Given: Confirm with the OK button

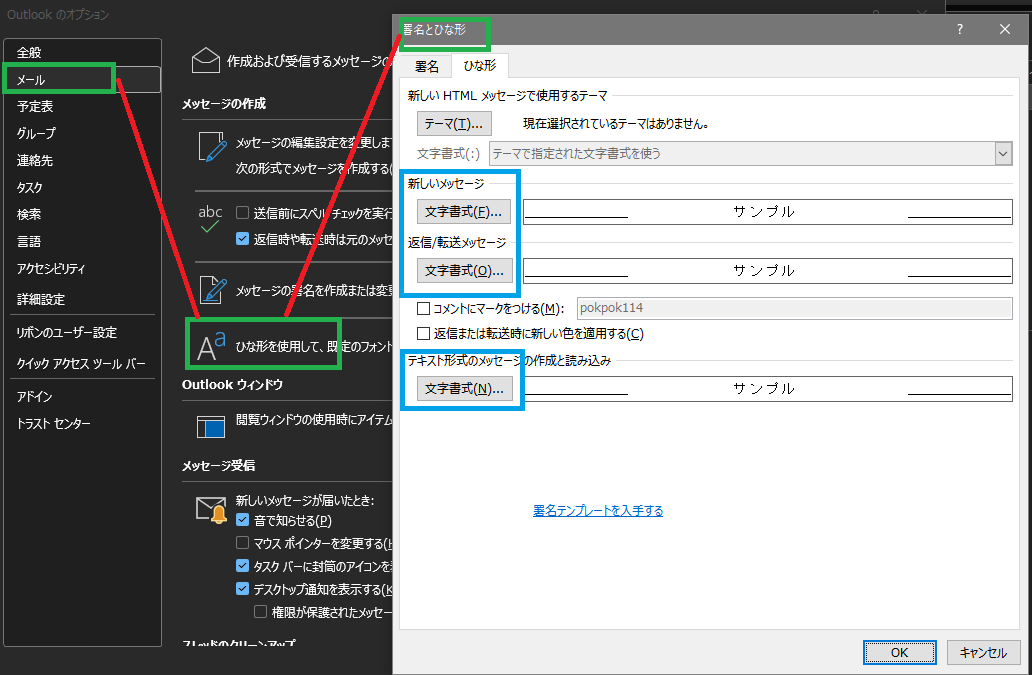Looking at the screenshot, I should 899,653.
